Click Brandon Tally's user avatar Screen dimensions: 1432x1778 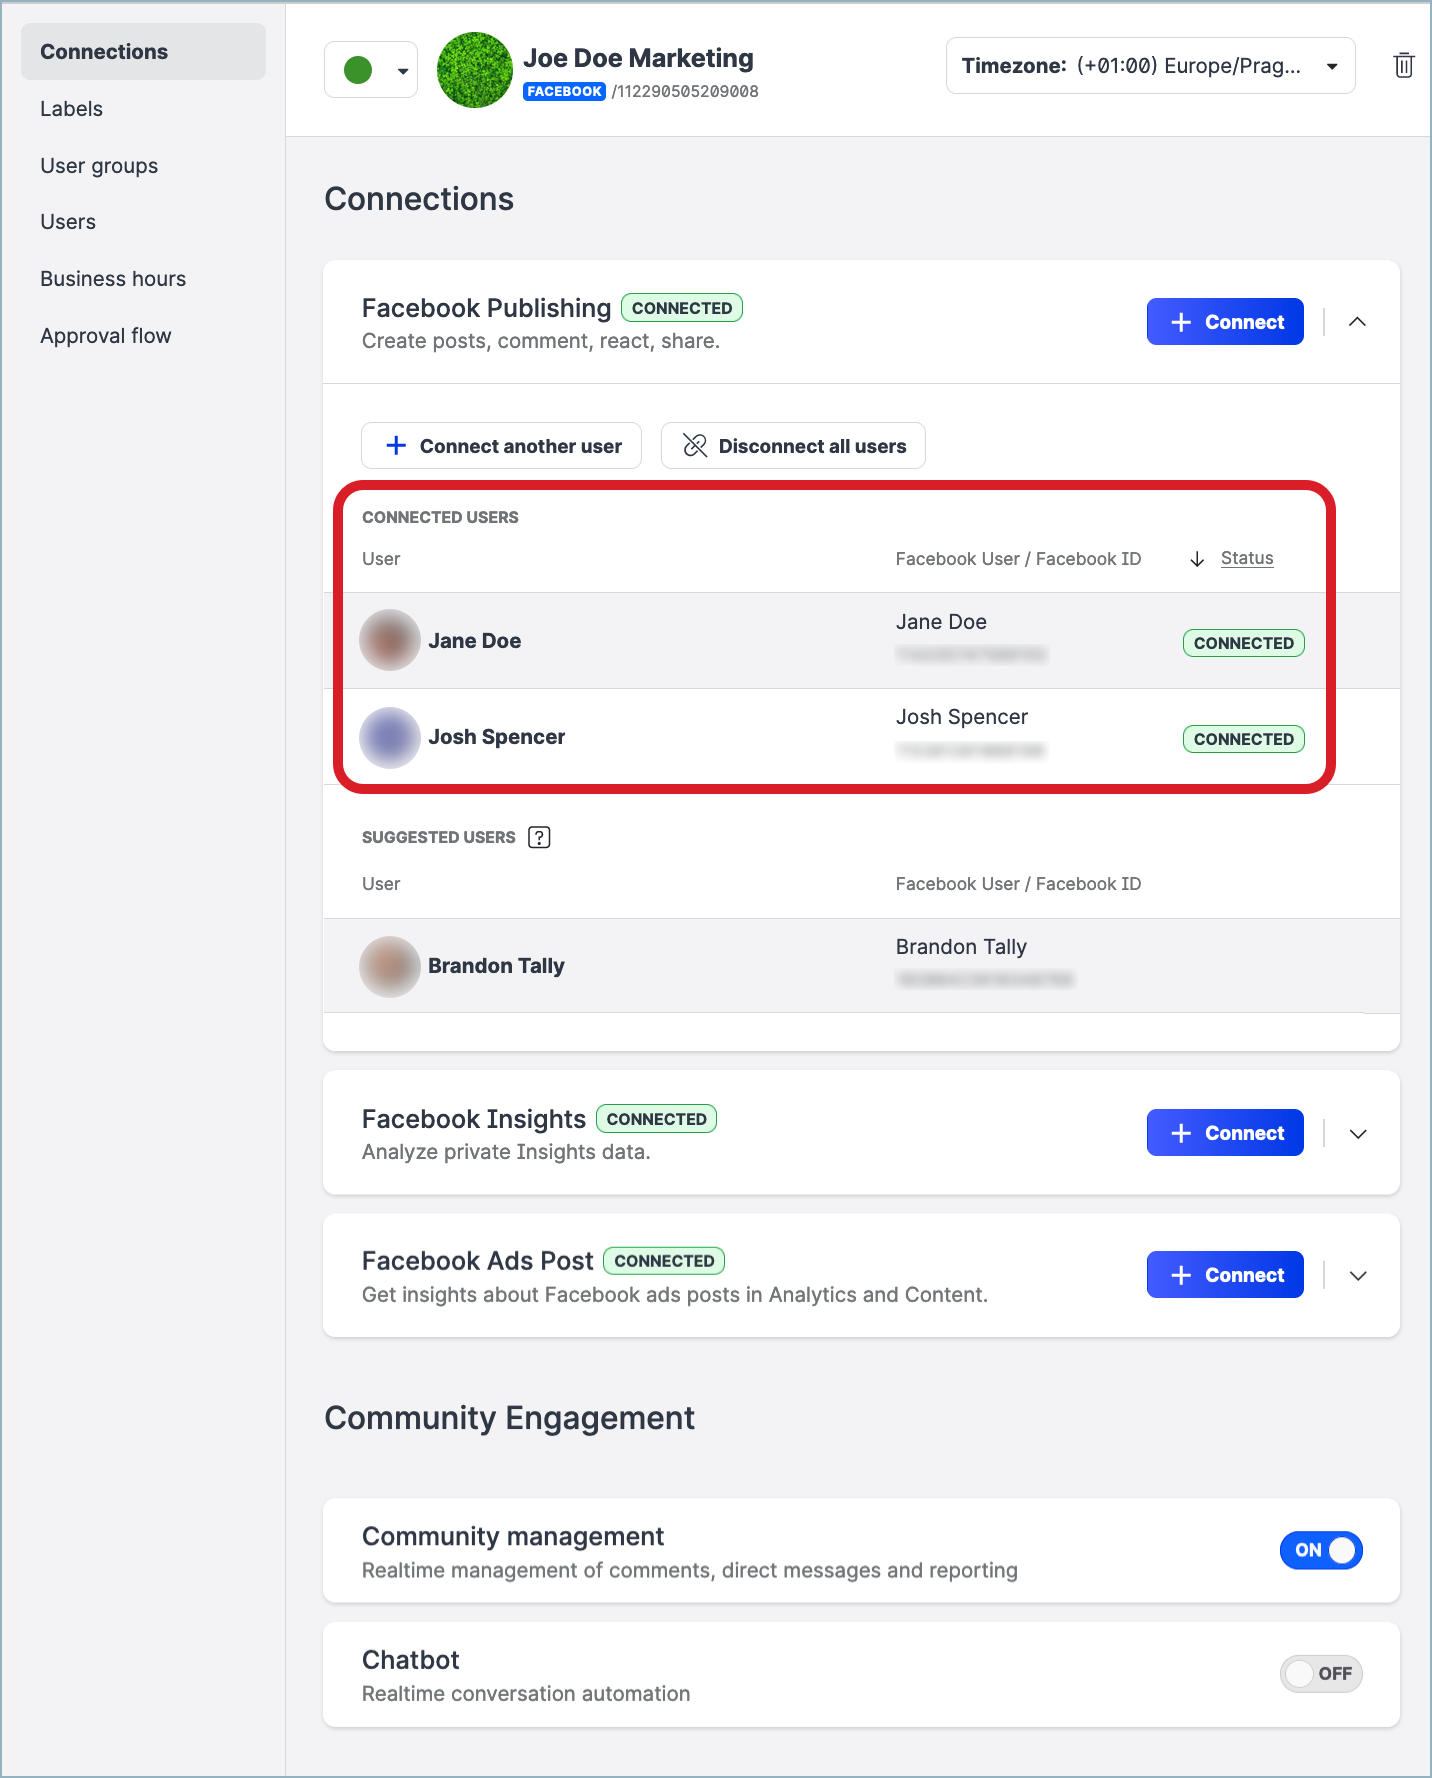(x=389, y=966)
